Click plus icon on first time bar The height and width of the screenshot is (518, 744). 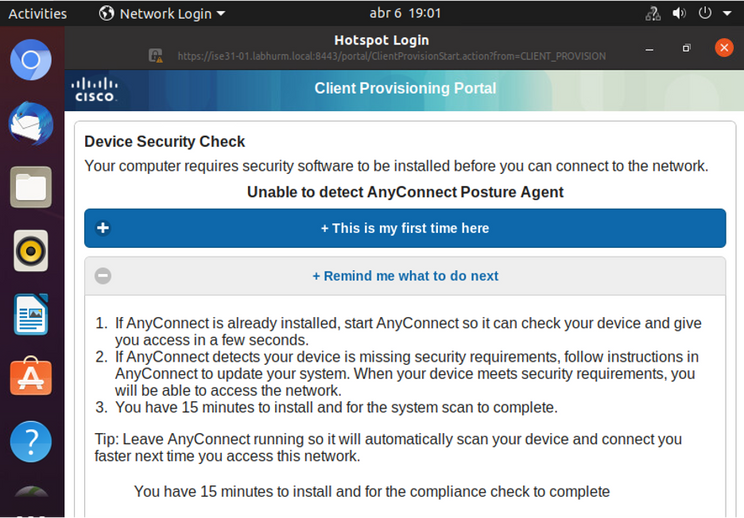(x=103, y=228)
